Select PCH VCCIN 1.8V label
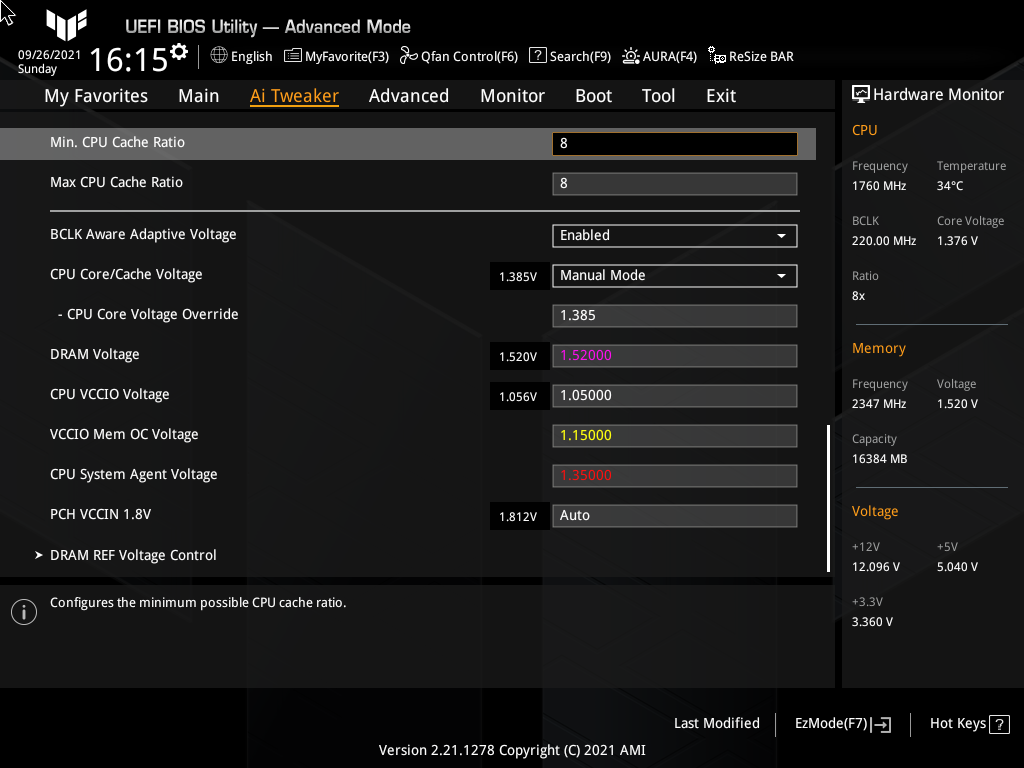 coord(101,515)
